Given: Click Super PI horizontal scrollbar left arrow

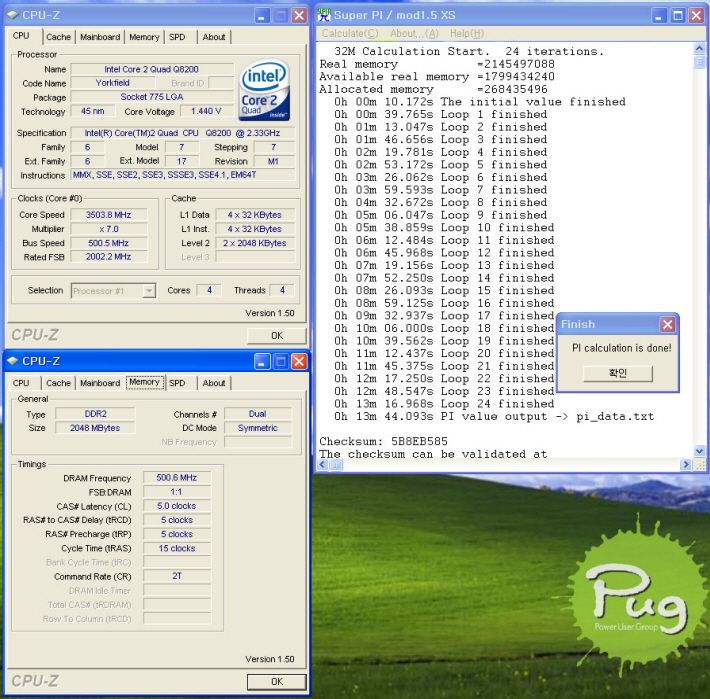Looking at the screenshot, I should [x=323, y=464].
